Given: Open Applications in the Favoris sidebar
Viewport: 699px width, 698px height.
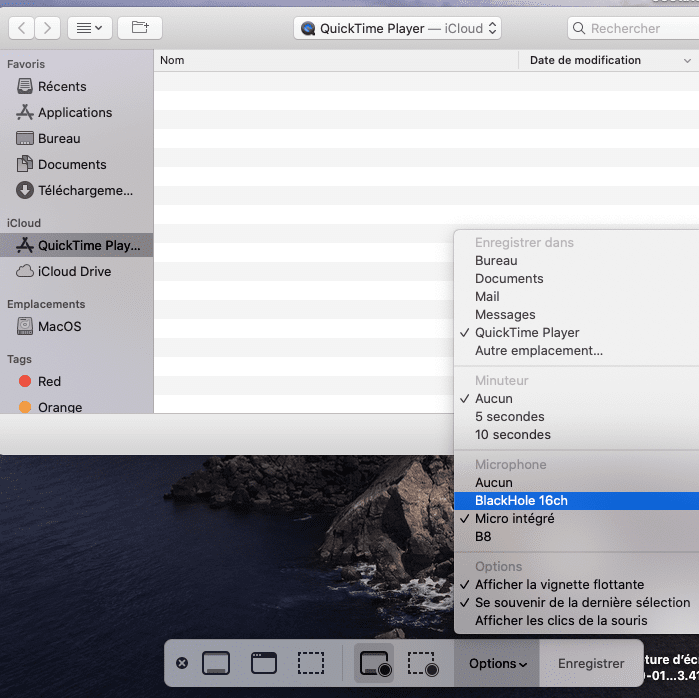Looking at the screenshot, I should point(77,112).
